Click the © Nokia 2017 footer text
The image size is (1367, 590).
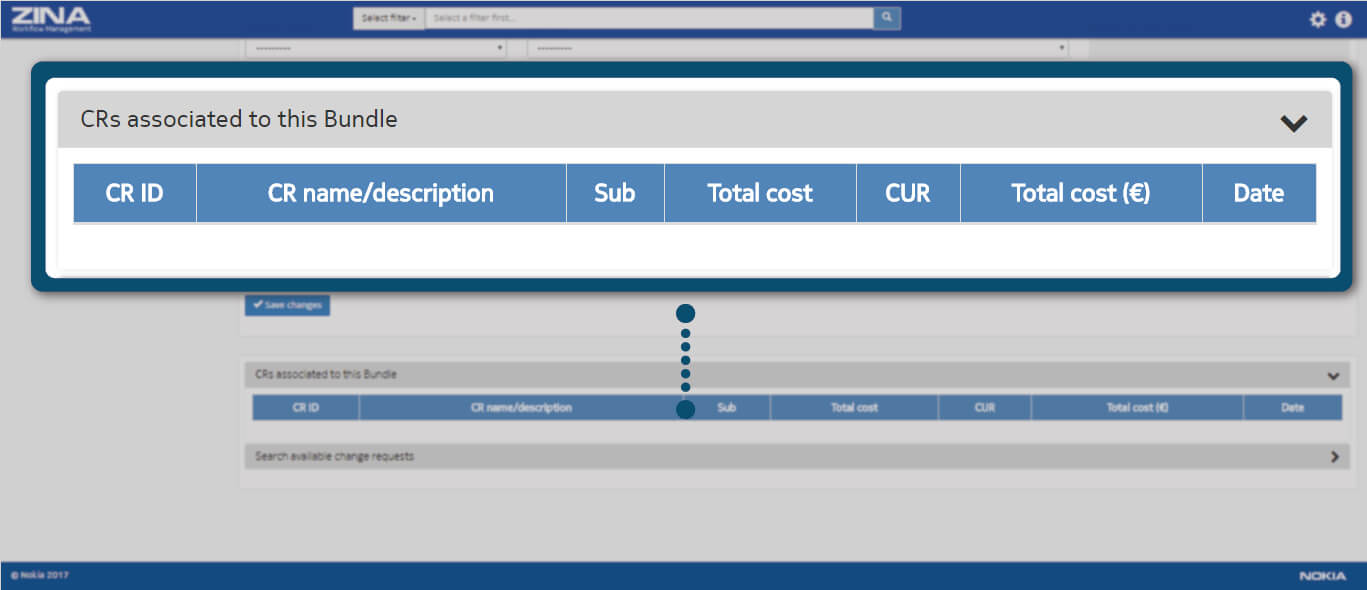tap(40, 575)
